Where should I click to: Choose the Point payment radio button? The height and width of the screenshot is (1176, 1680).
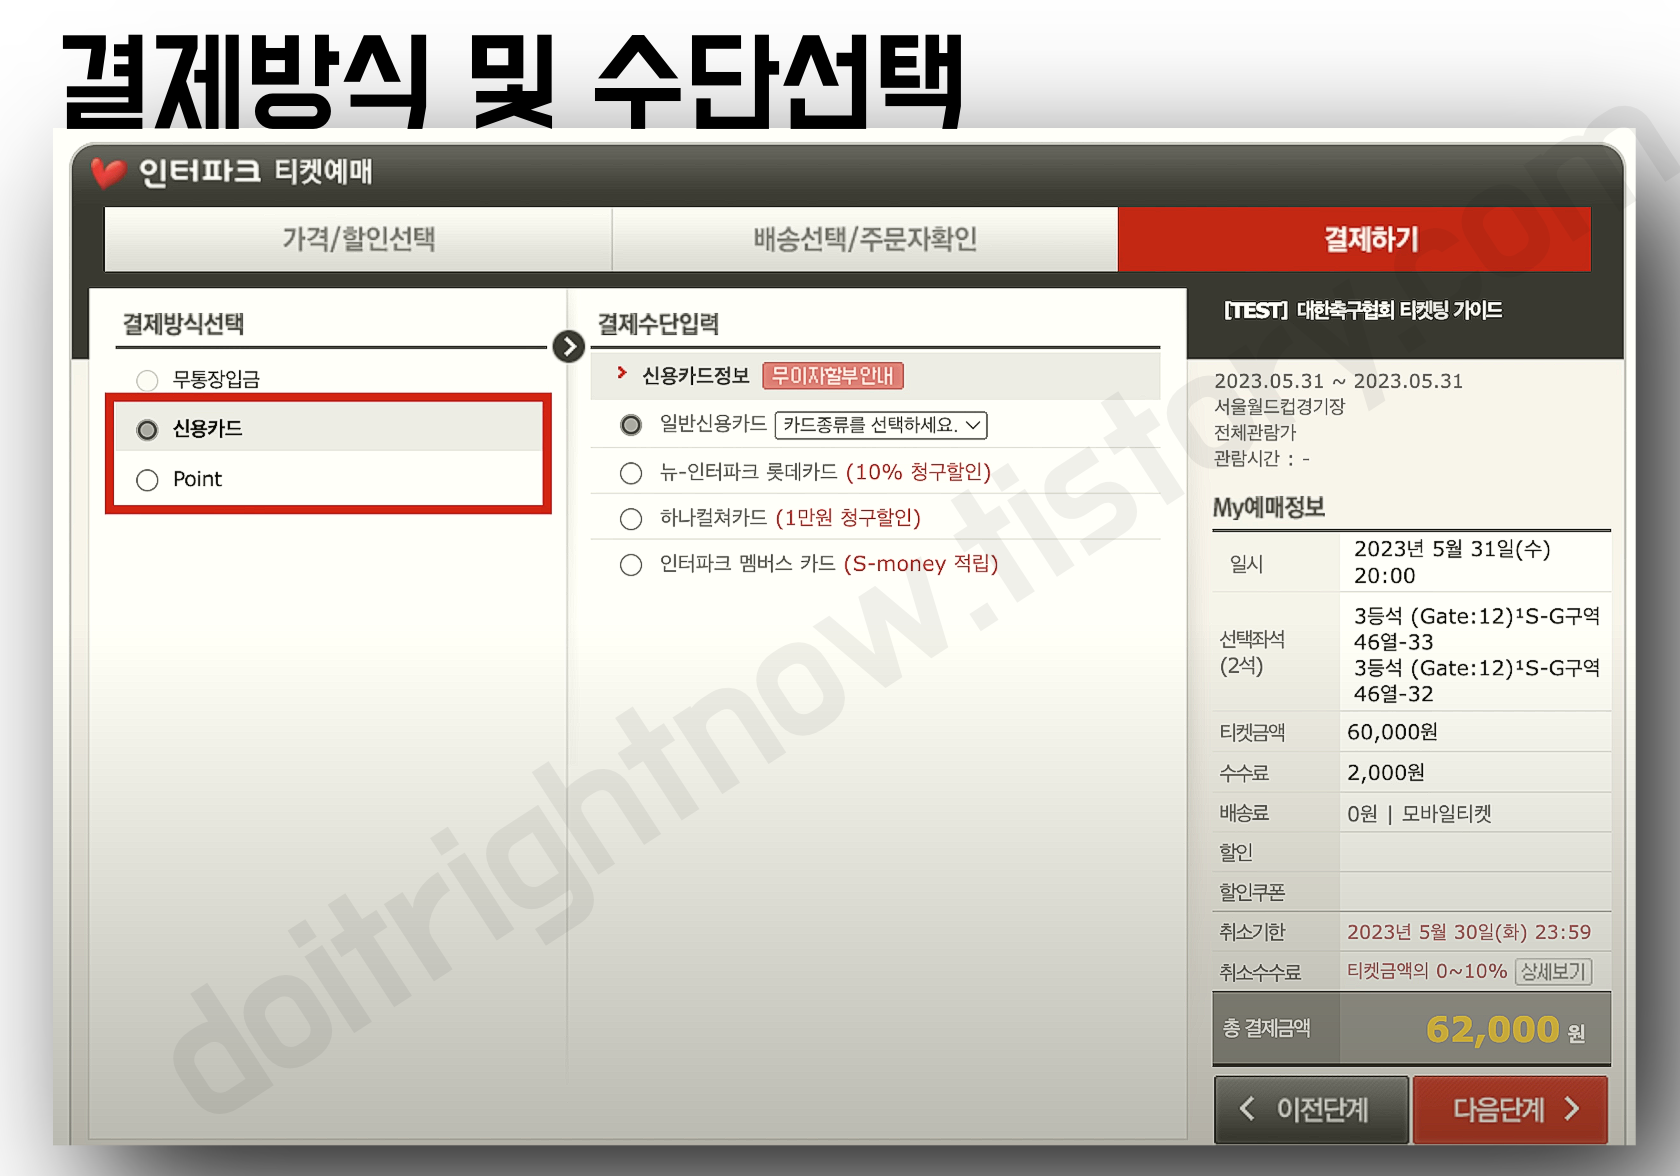tap(147, 480)
